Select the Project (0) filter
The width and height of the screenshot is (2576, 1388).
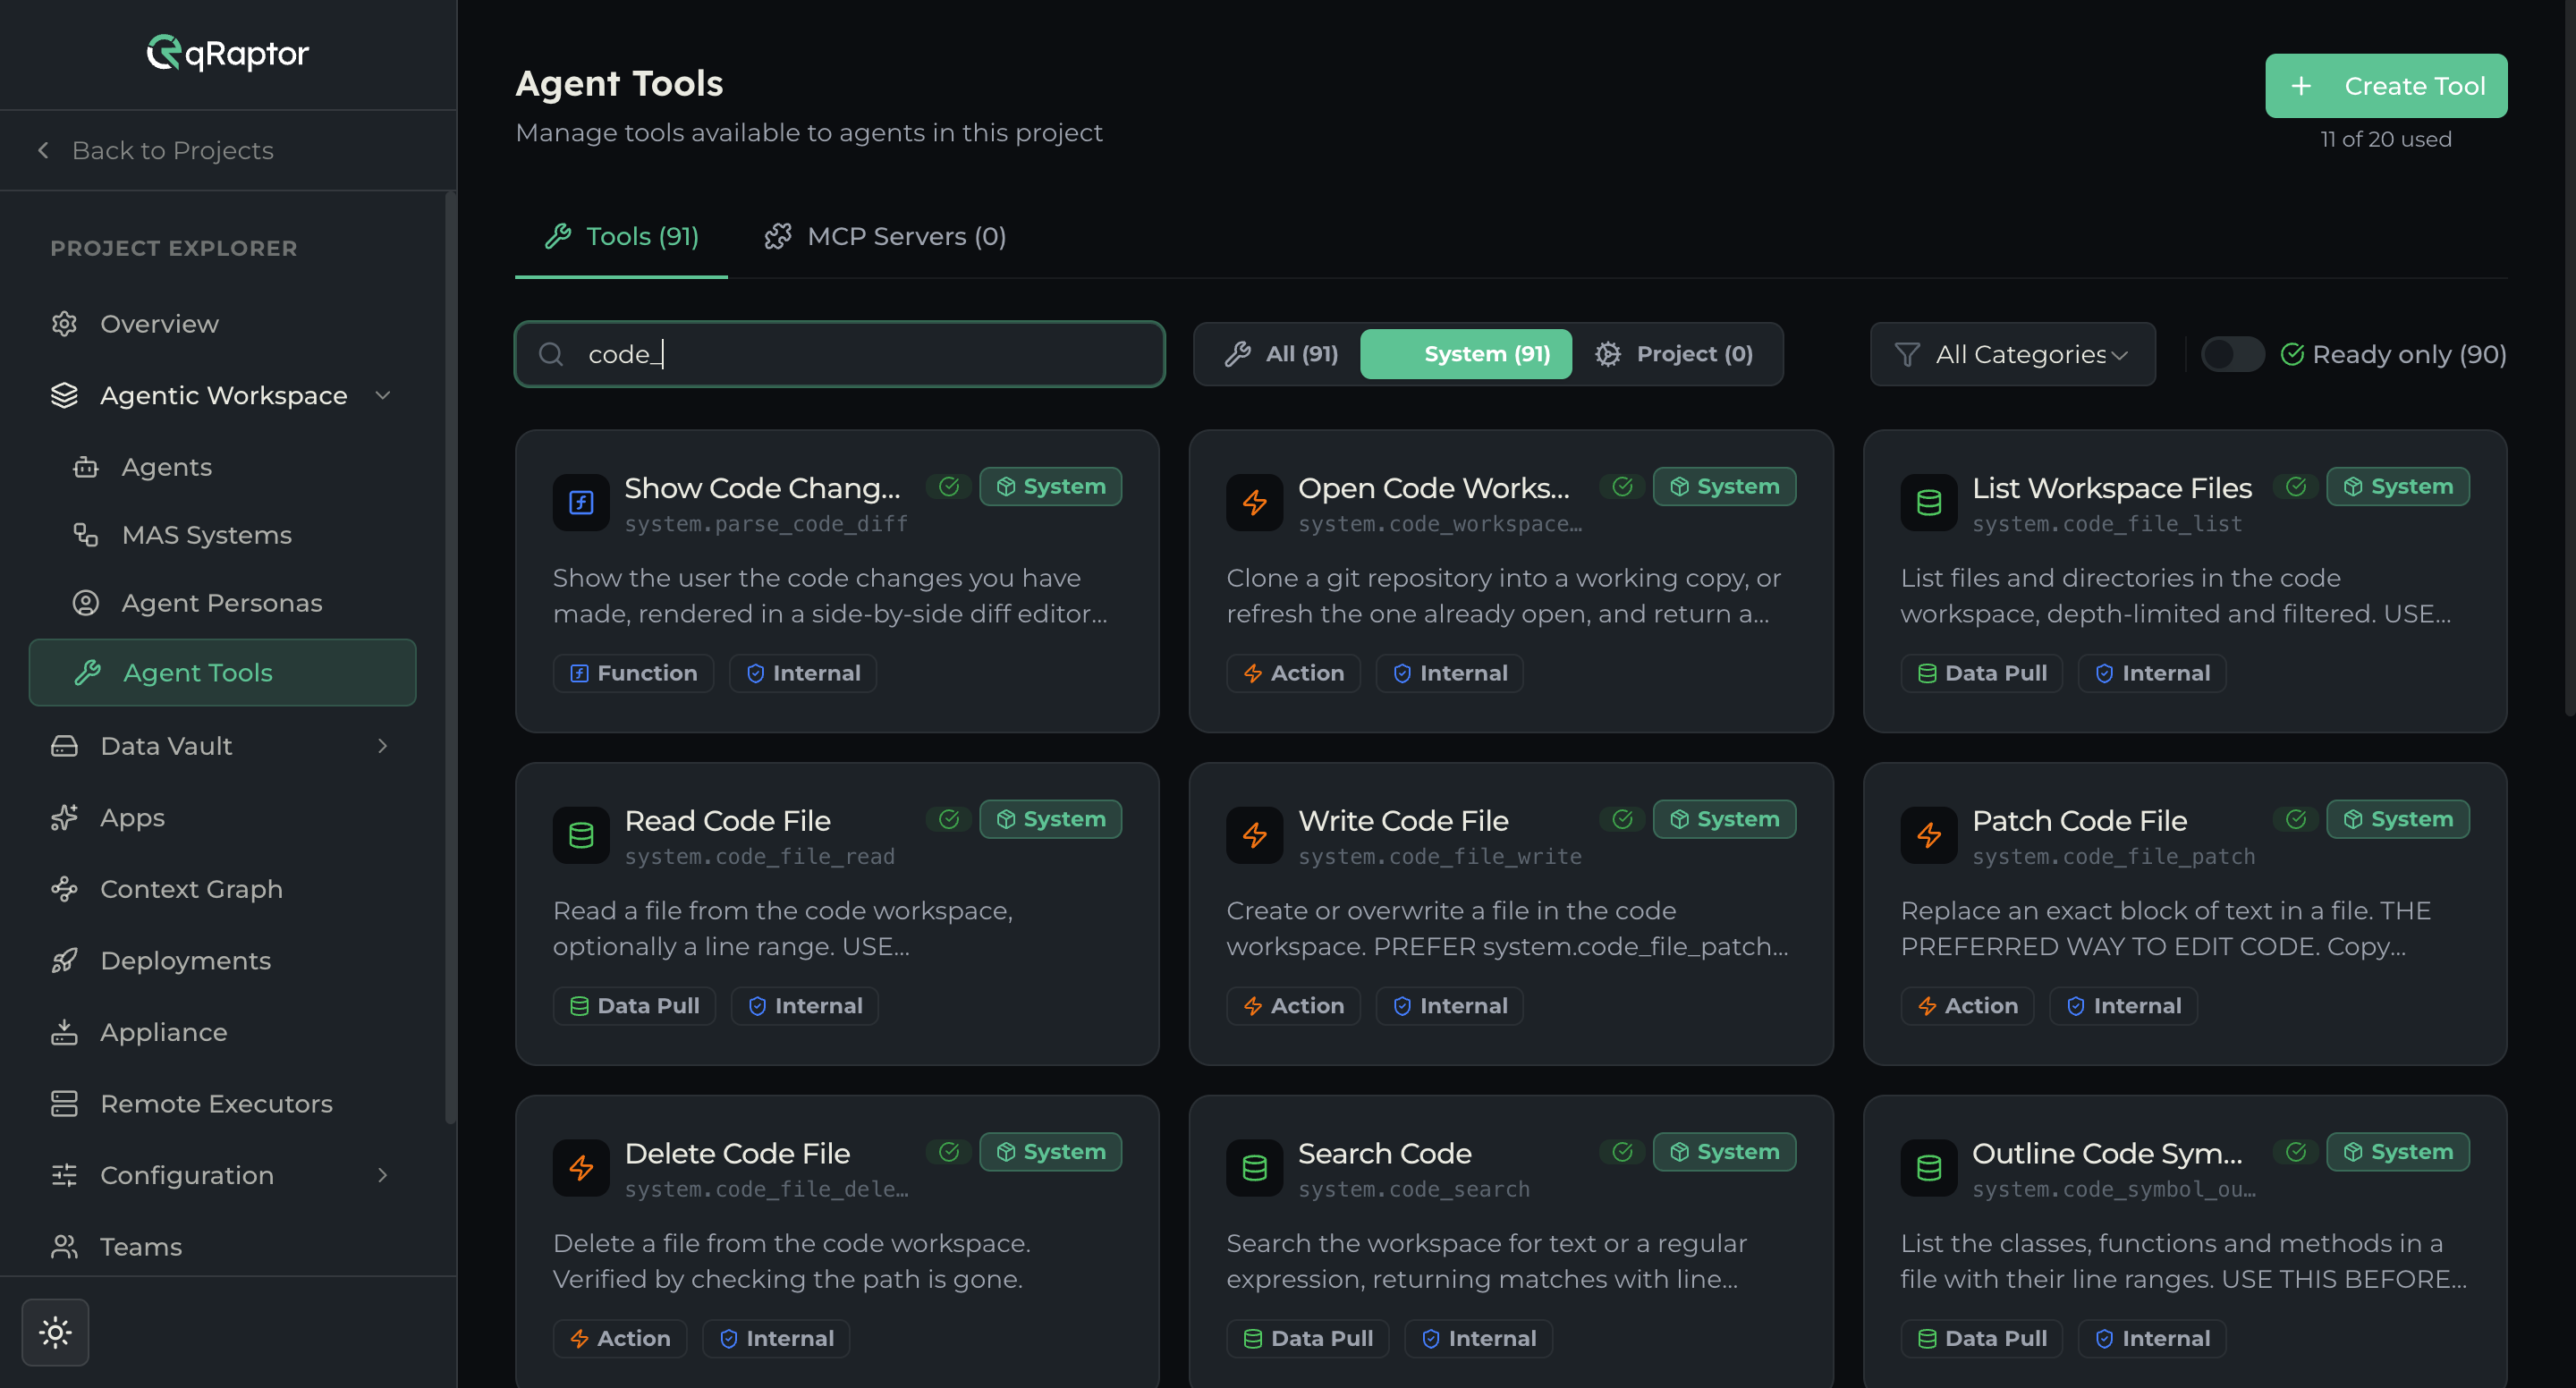[x=1675, y=354]
